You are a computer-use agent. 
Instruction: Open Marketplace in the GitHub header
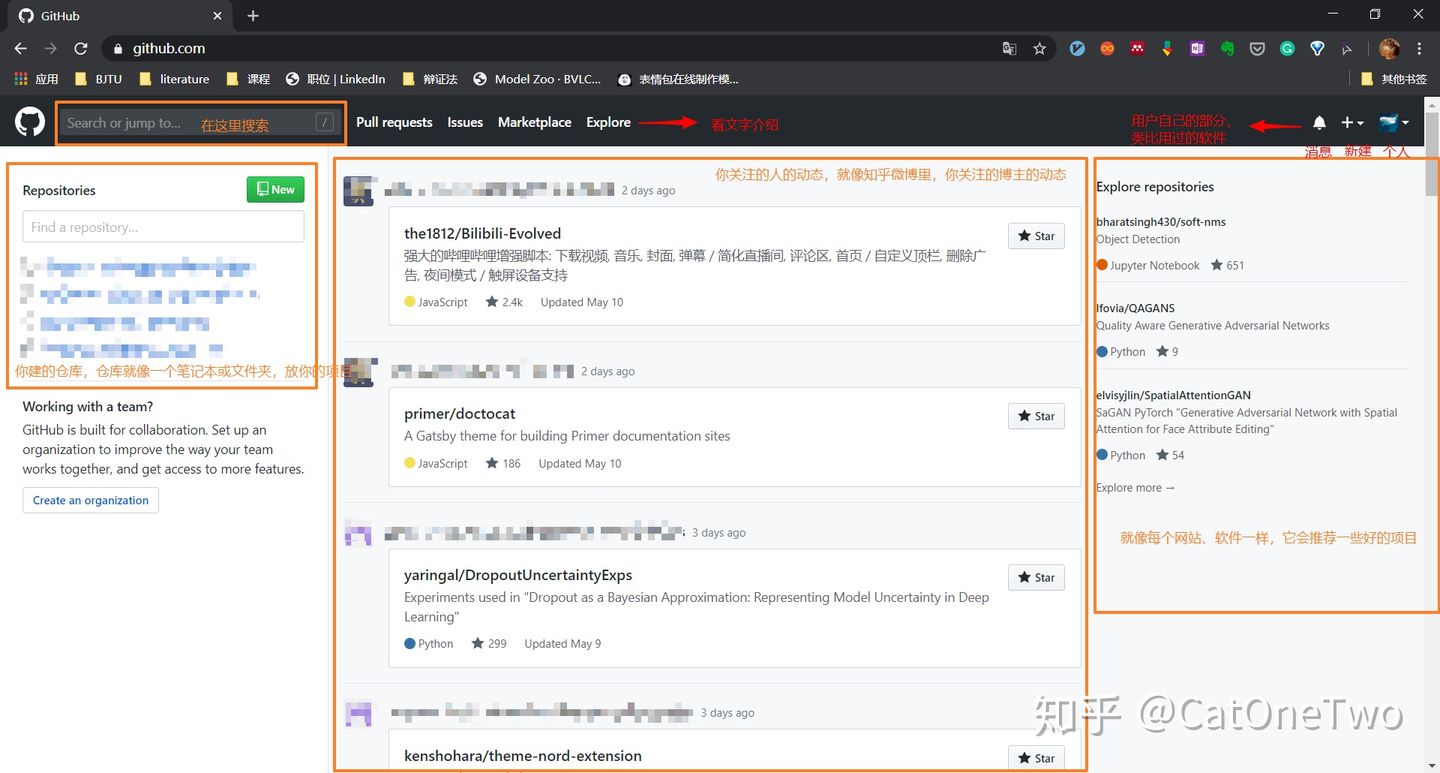(535, 122)
